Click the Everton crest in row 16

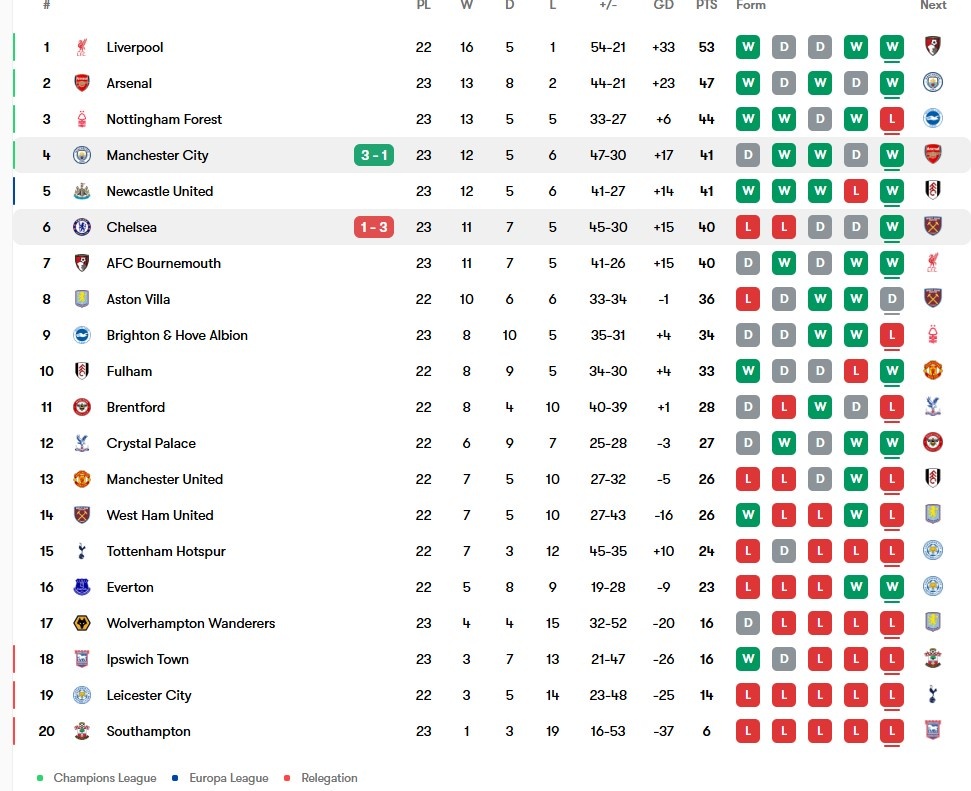[x=82, y=587]
